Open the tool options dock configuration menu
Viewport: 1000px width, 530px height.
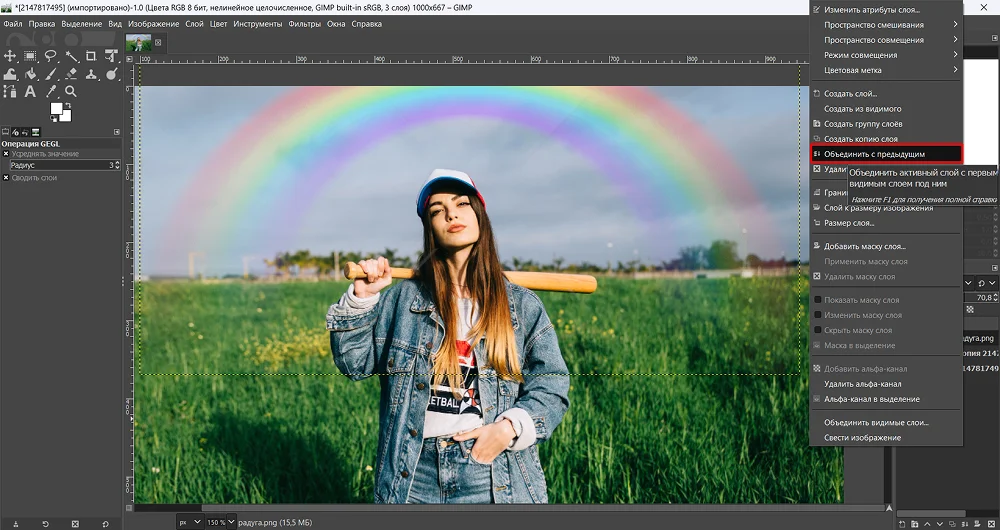pos(117,132)
